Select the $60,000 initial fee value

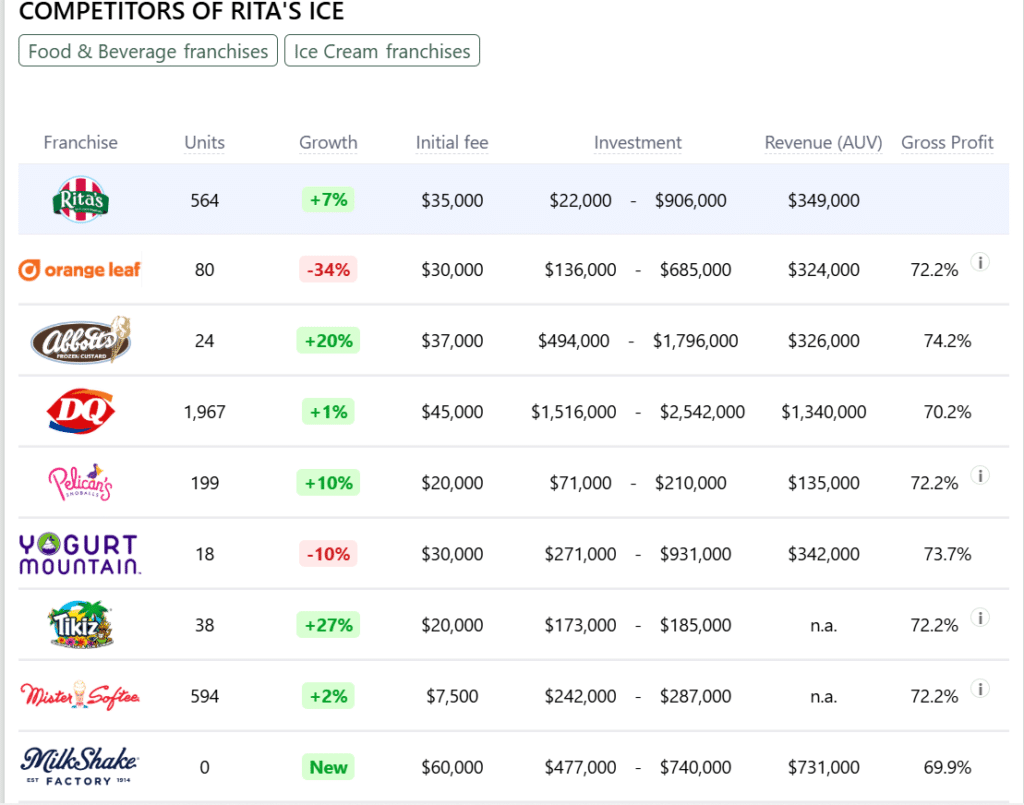tap(452, 767)
